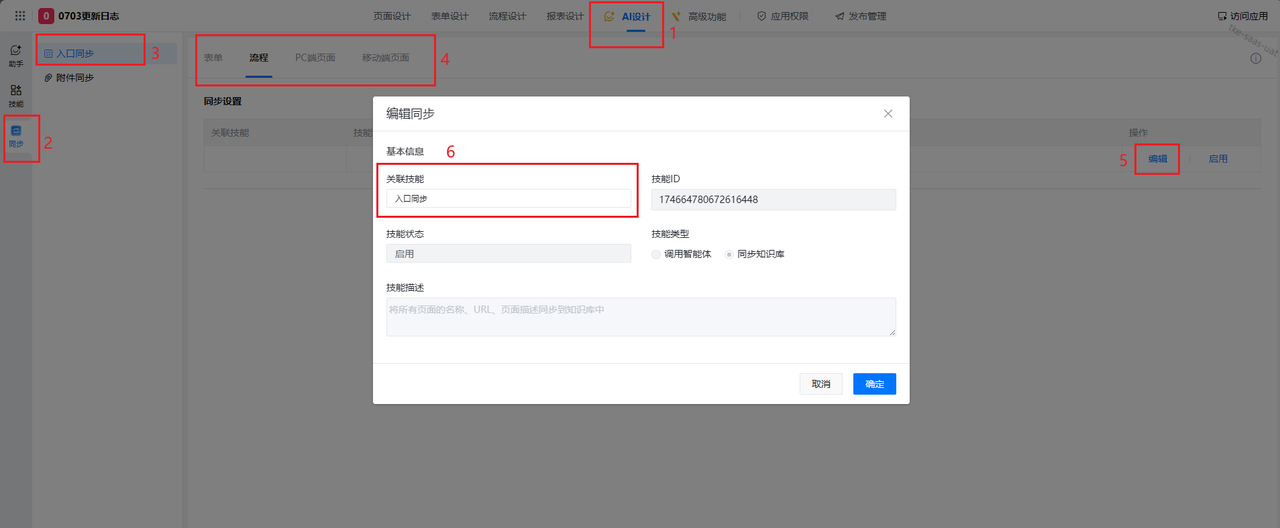
Task: Click the 取消 cancel button
Action: 821,384
